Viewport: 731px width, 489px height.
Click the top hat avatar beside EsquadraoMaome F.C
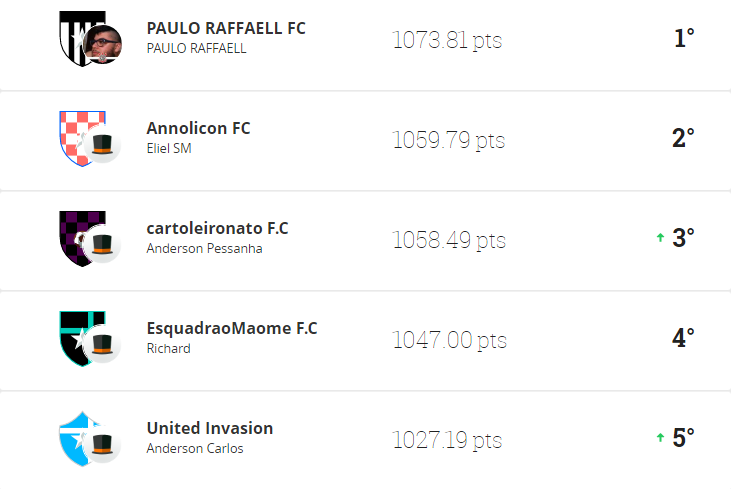102,345
